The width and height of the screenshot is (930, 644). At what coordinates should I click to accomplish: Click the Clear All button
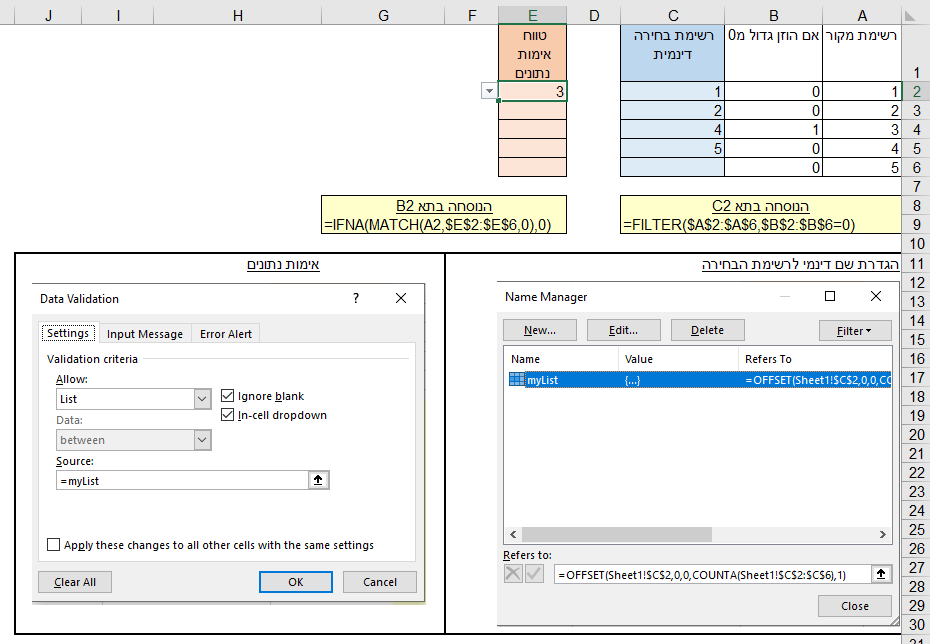(75, 582)
